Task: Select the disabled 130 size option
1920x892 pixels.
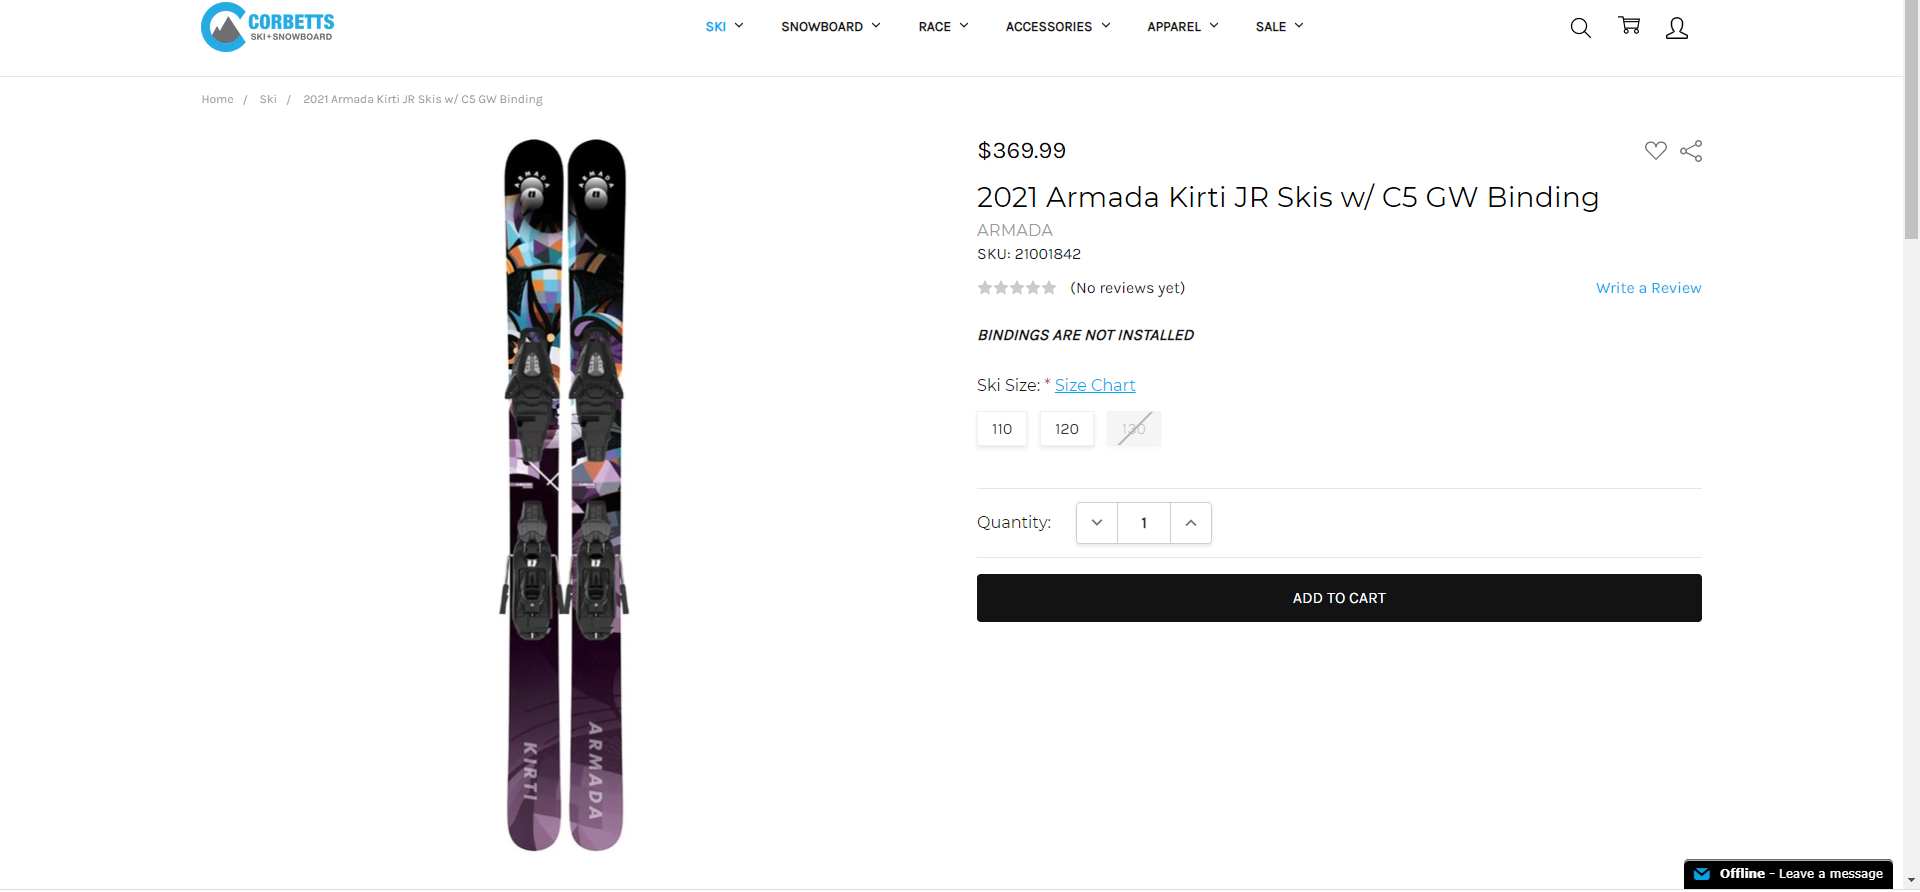Action: [1132, 428]
